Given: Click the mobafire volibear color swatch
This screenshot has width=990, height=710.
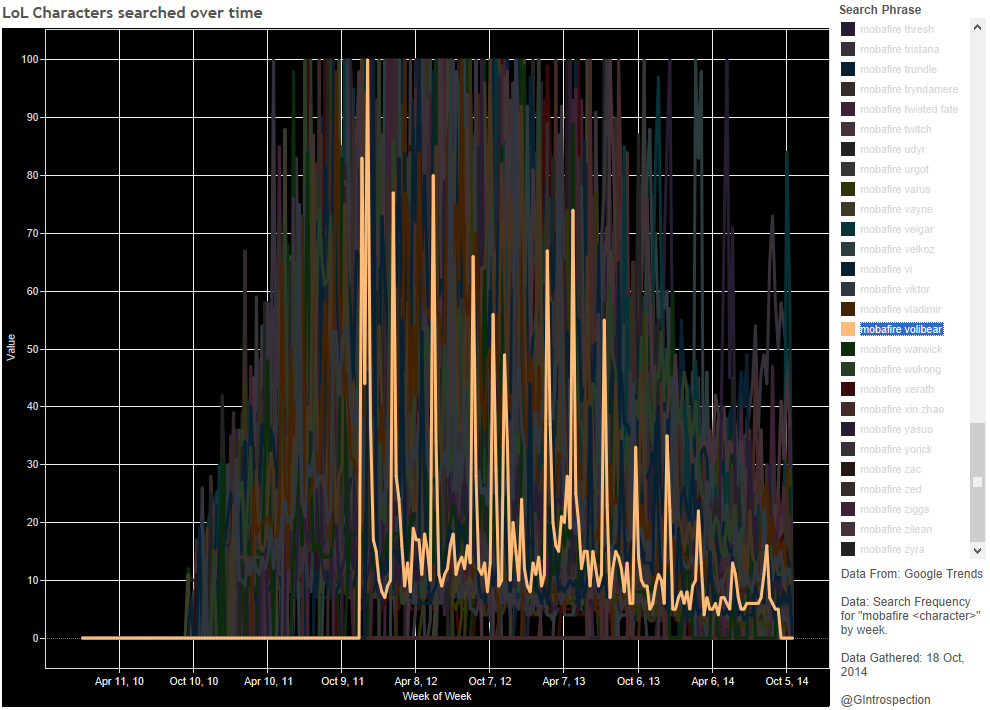Looking at the screenshot, I should pyautogui.click(x=848, y=329).
